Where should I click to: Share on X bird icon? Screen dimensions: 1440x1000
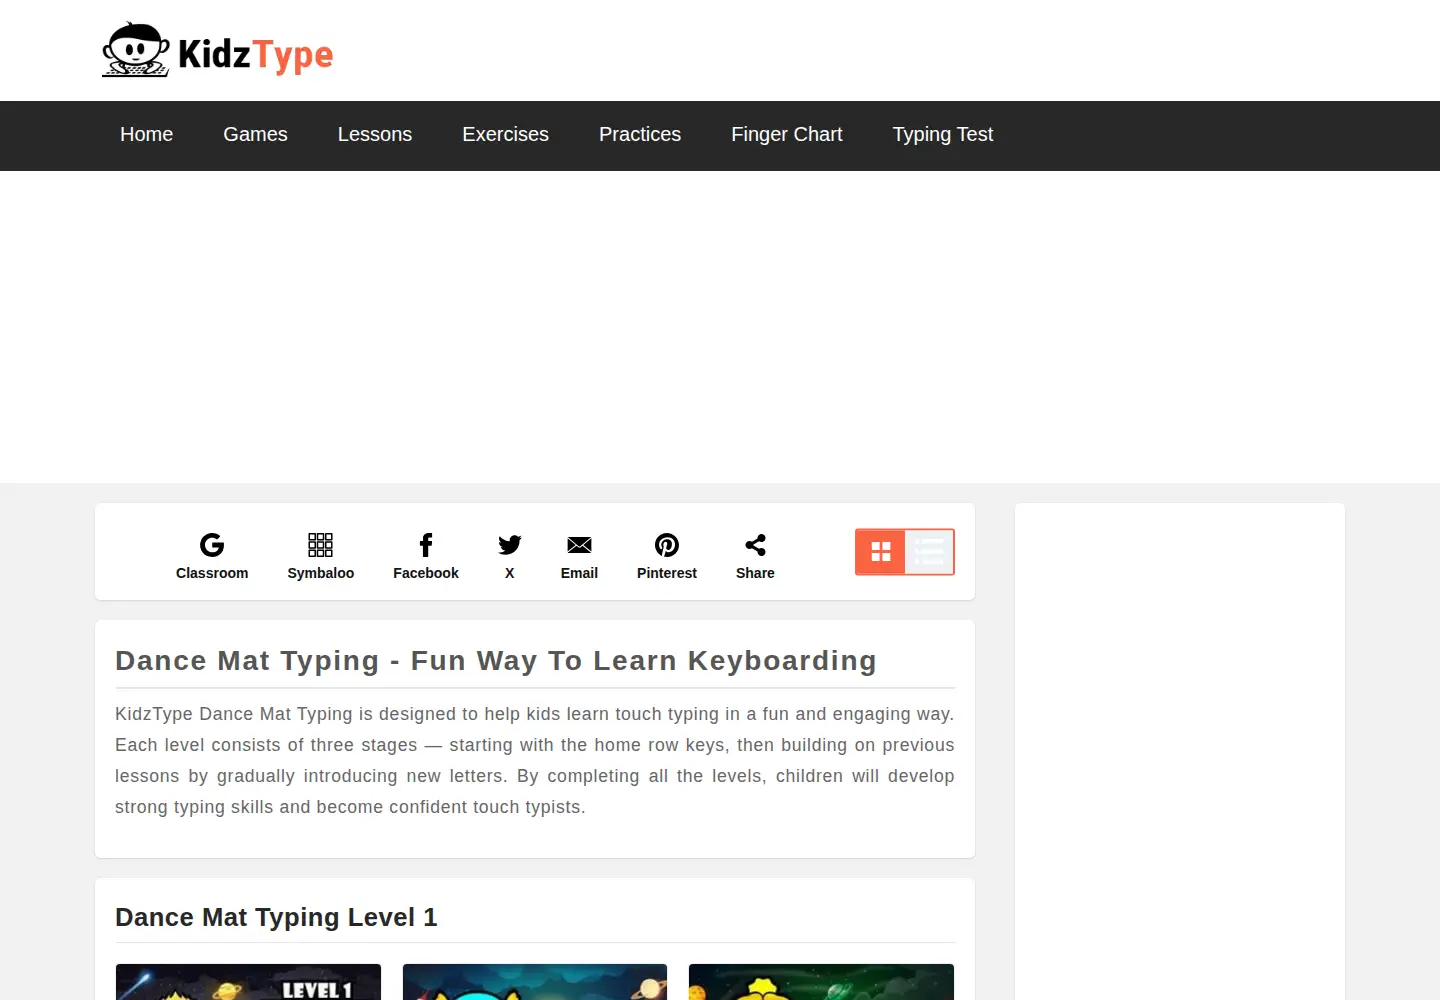coord(510,545)
